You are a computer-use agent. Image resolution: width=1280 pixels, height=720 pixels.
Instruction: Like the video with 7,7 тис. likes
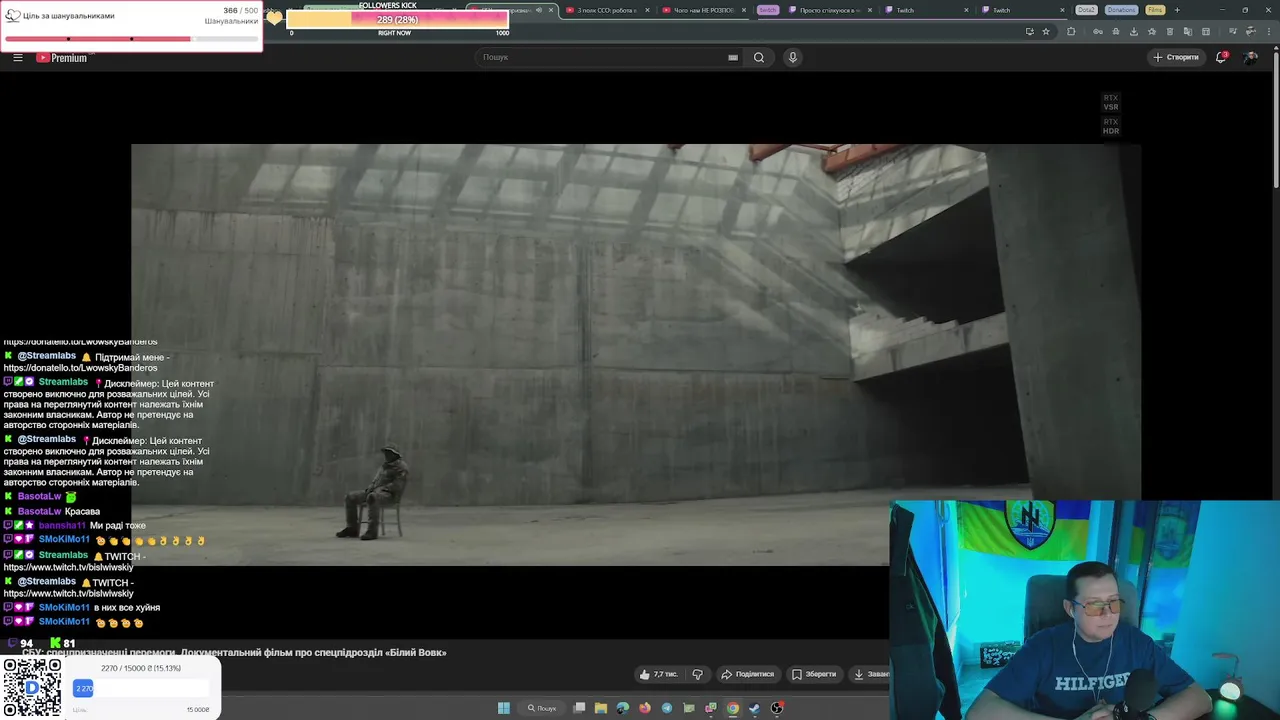tap(658, 674)
